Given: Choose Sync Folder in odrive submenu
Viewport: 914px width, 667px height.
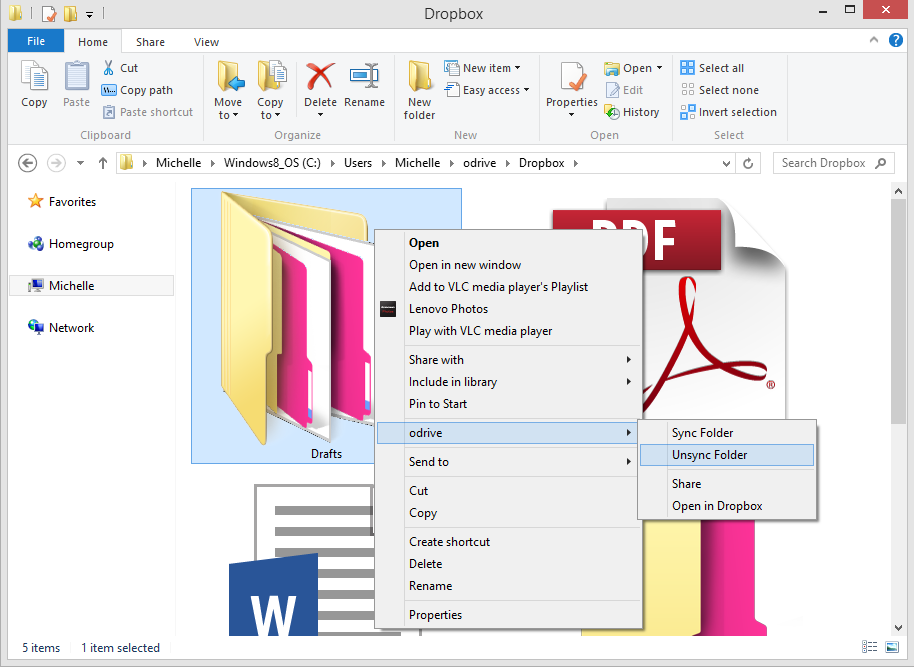Looking at the screenshot, I should coord(727,433).
